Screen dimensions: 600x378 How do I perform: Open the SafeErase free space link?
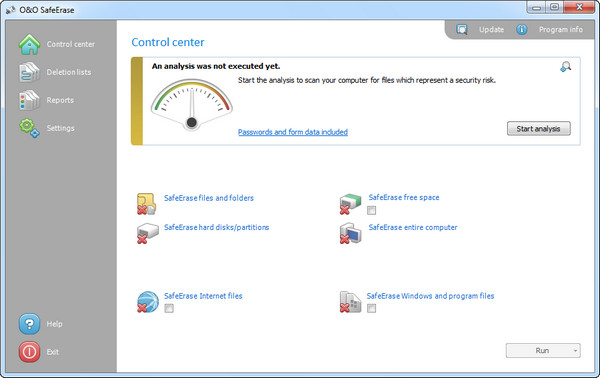[404, 197]
